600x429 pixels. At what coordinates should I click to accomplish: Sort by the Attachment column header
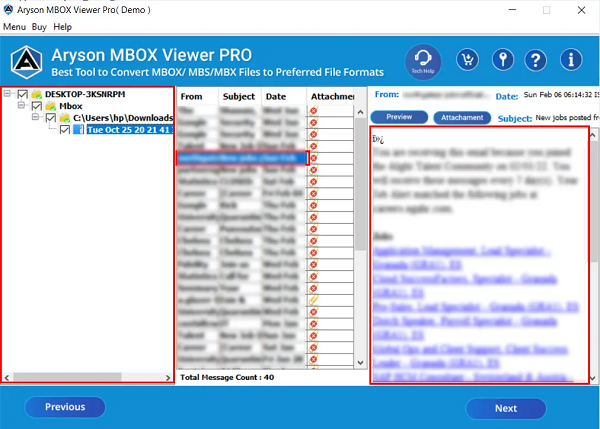(x=332, y=96)
